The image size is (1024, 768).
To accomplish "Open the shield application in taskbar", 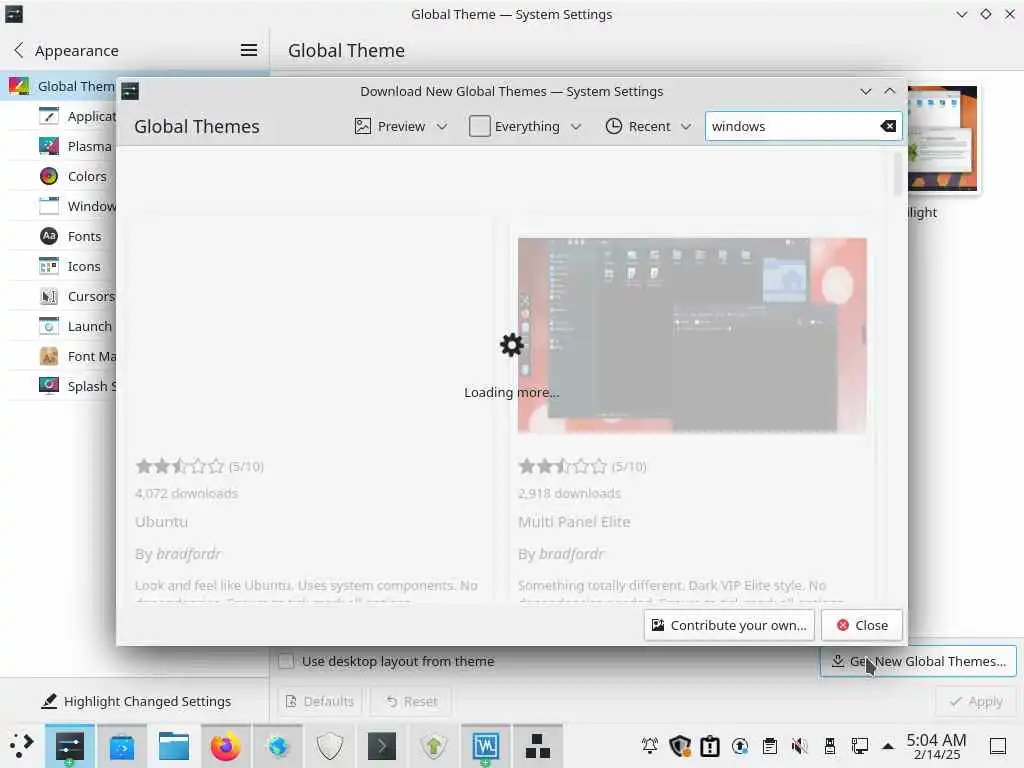I will coord(330,746).
